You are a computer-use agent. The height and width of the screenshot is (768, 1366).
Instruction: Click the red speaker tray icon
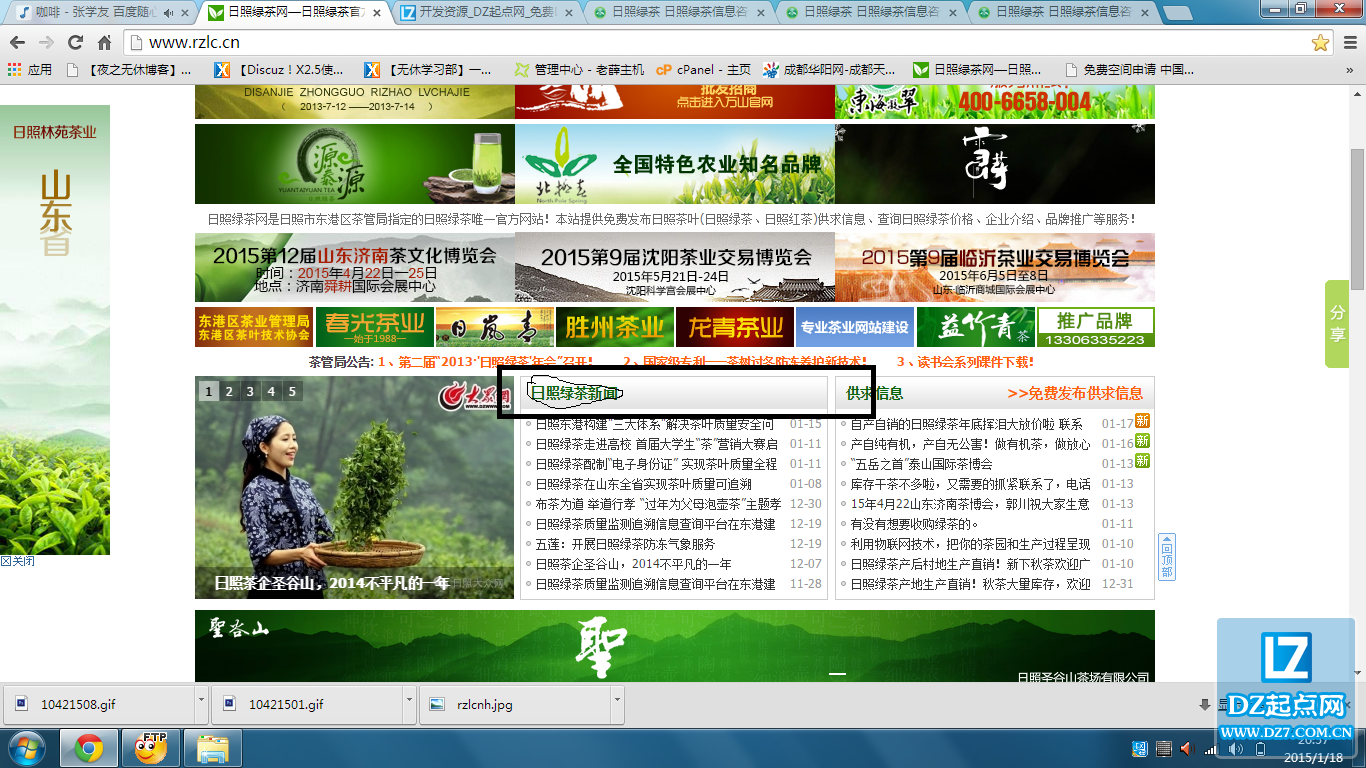point(1187,748)
